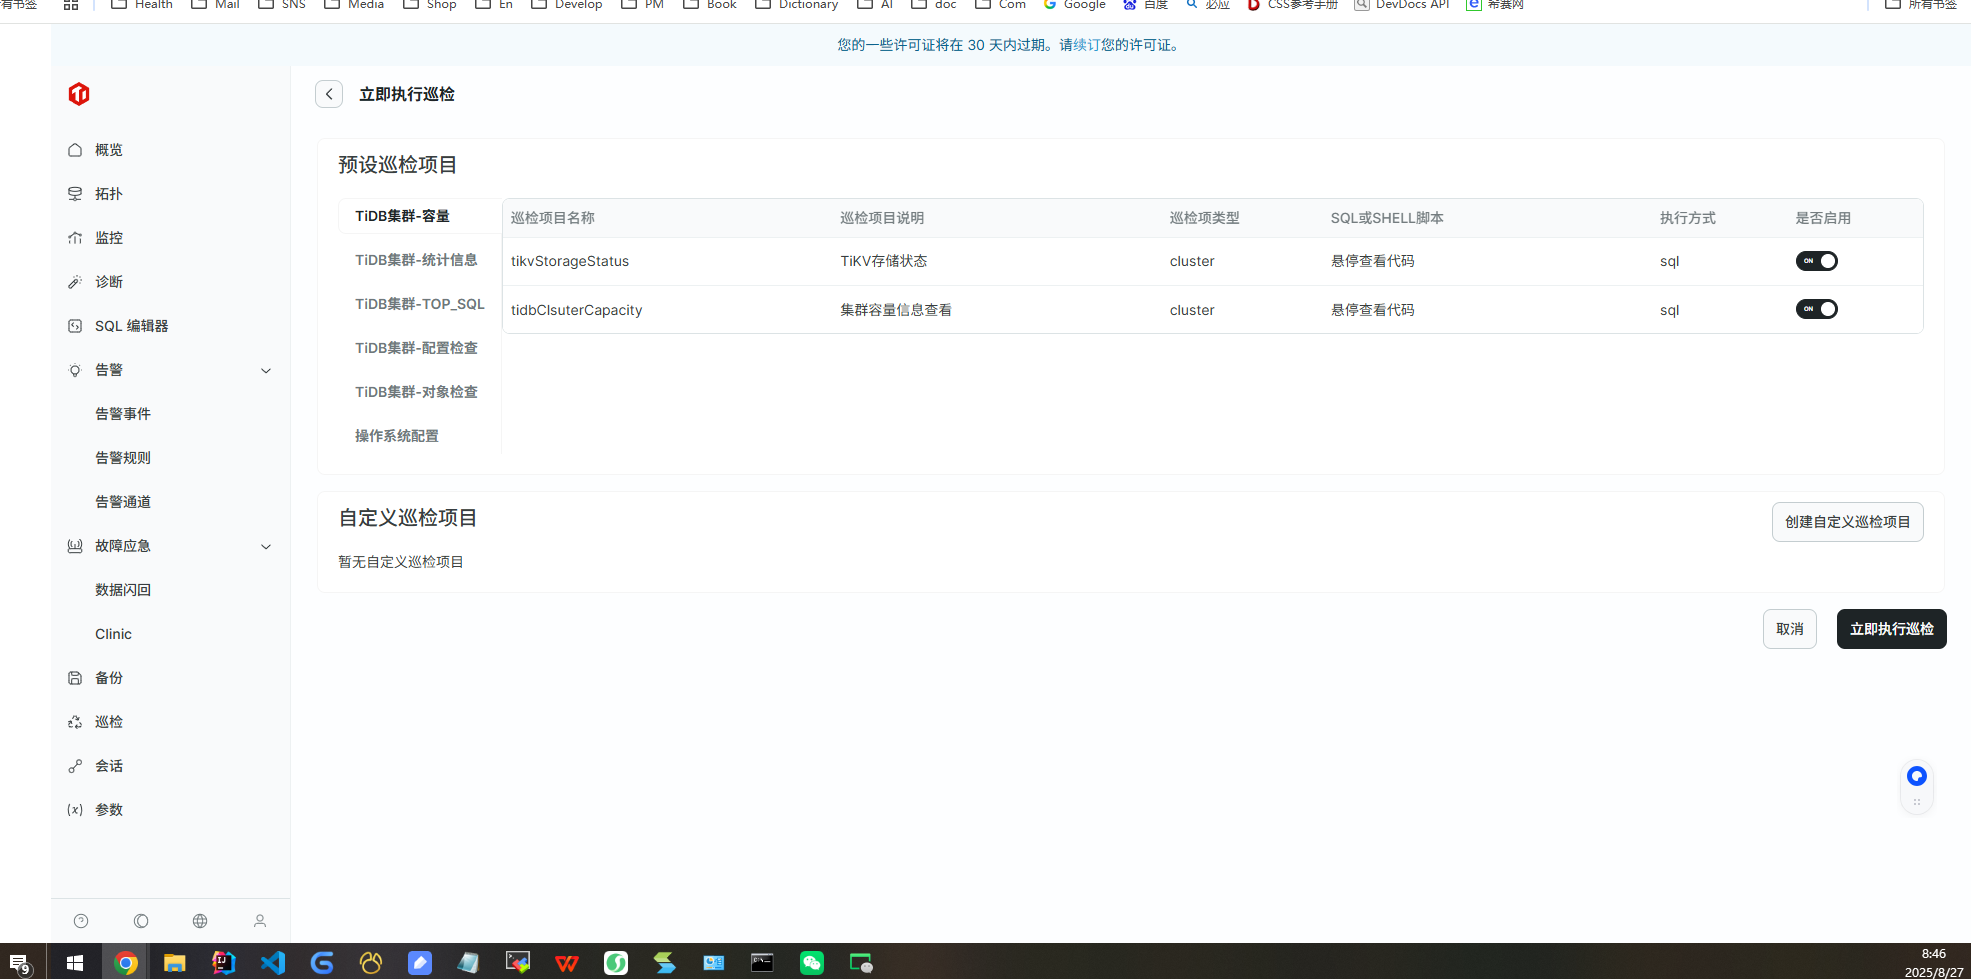Open the 概览 overview sidebar icon
Viewport: 1971px width, 979px height.
tap(75, 150)
